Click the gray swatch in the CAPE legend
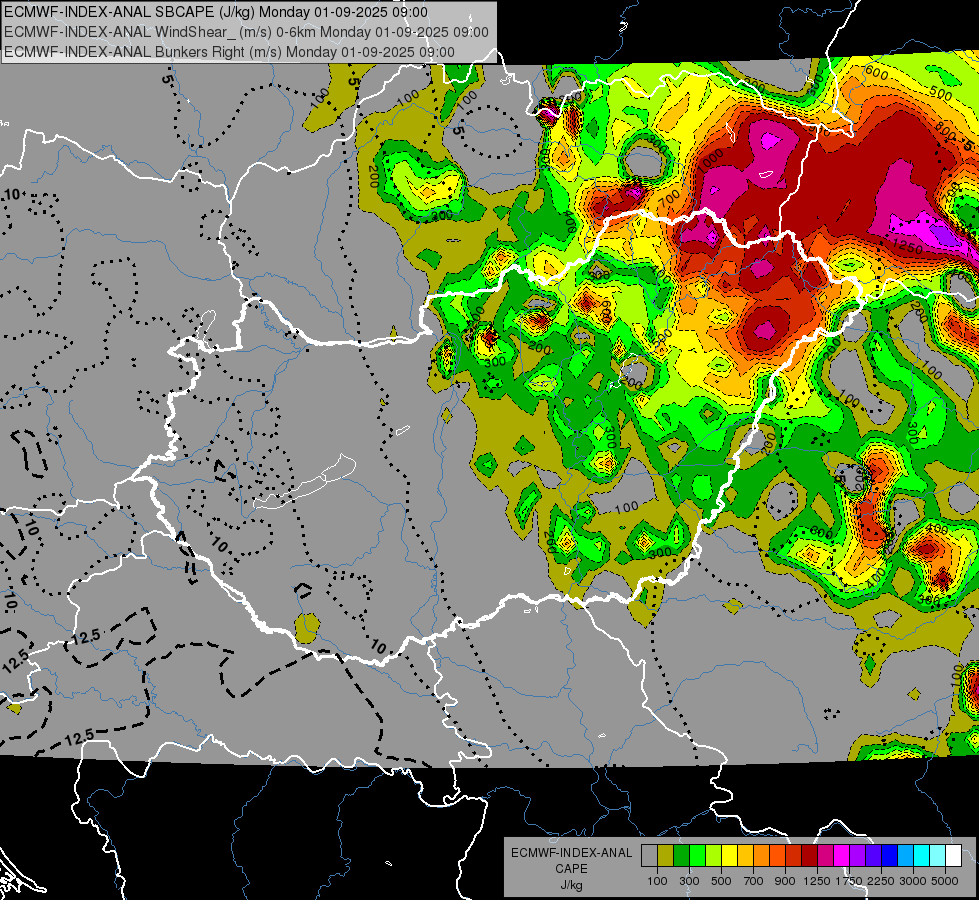This screenshot has height=900, width=979. pyautogui.click(x=649, y=855)
